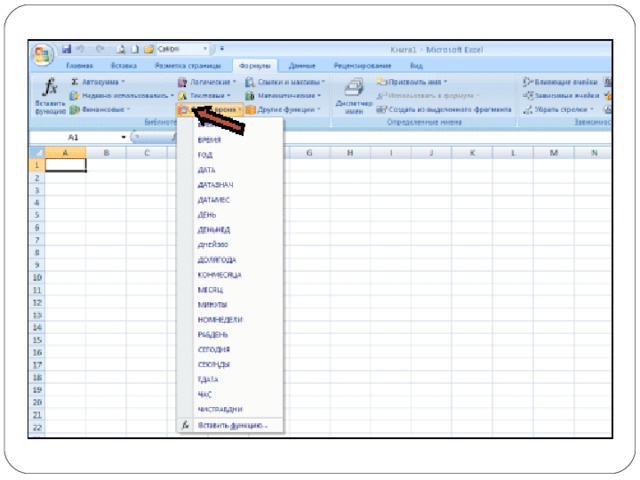Click the Автосумма sigma icon
Image resolution: width=640 pixels, height=480 pixels.
point(74,81)
